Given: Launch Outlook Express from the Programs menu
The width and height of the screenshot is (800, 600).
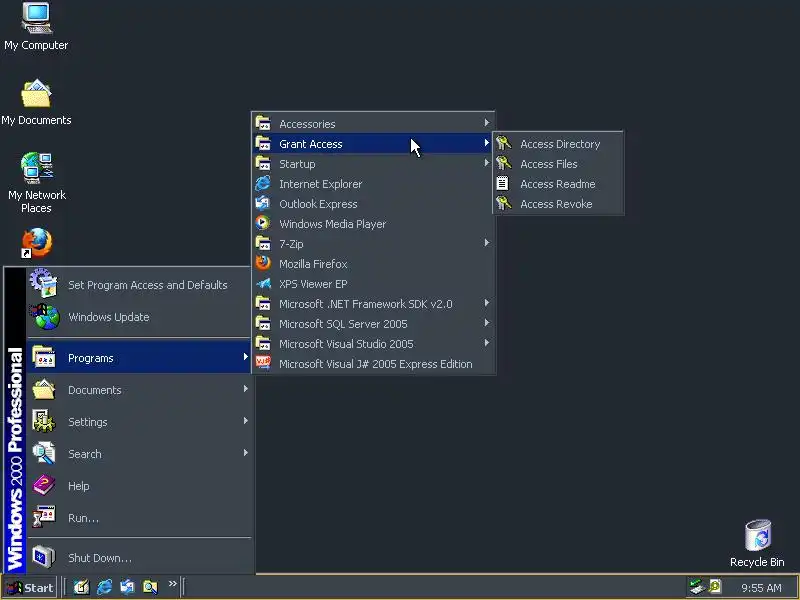Looking at the screenshot, I should [x=373, y=204].
